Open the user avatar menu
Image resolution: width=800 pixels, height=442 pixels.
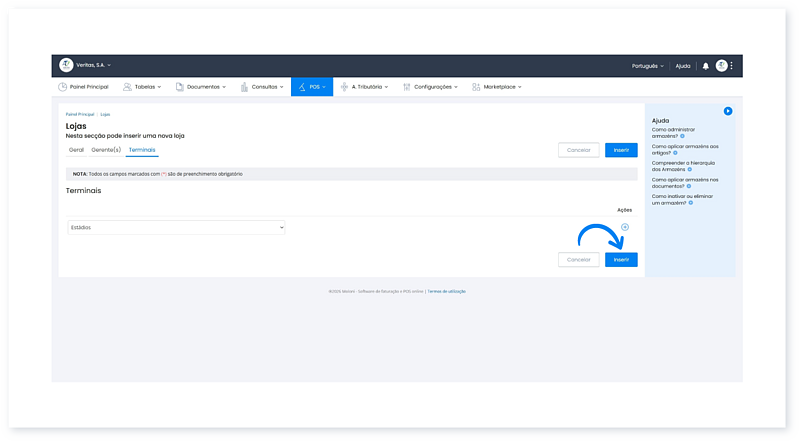[x=721, y=66]
